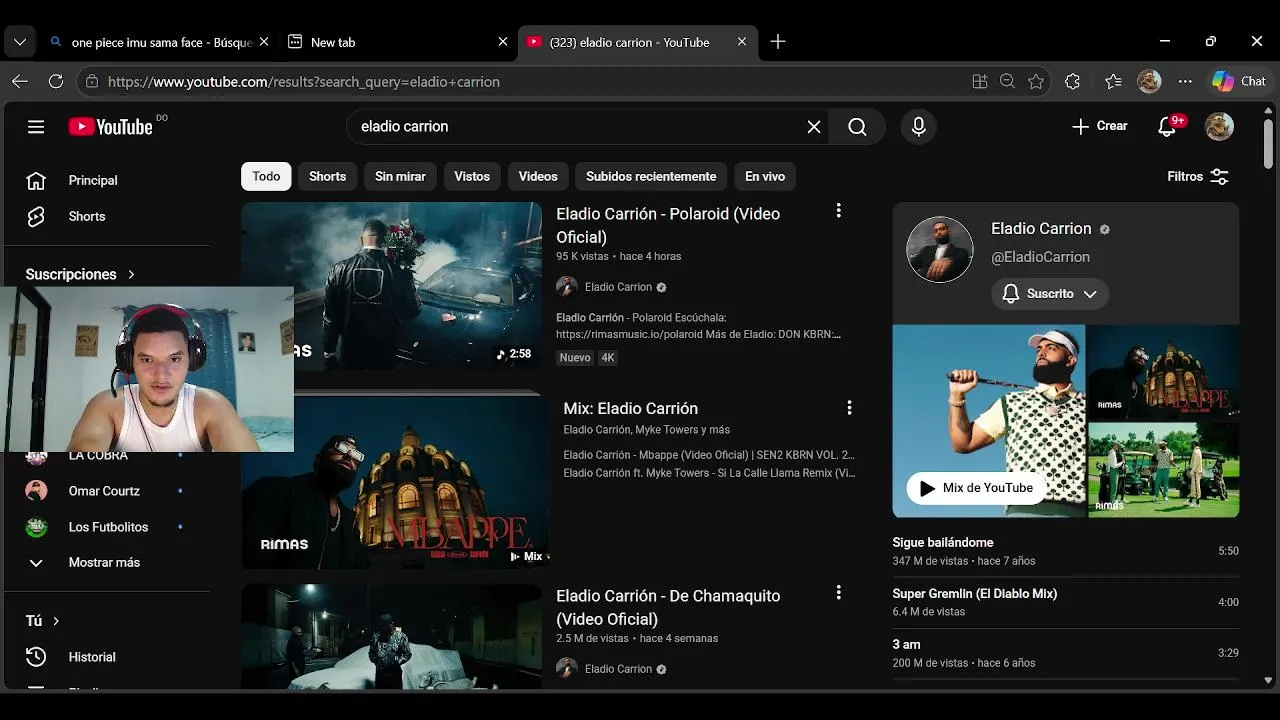
Task: Bookmark this page with the star icon
Action: coord(1036,82)
